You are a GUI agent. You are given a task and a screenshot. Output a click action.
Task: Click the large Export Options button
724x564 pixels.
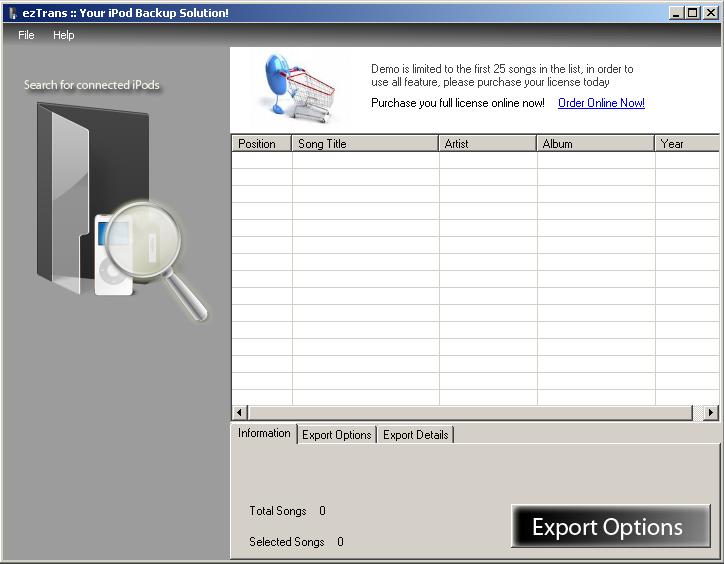click(610, 526)
